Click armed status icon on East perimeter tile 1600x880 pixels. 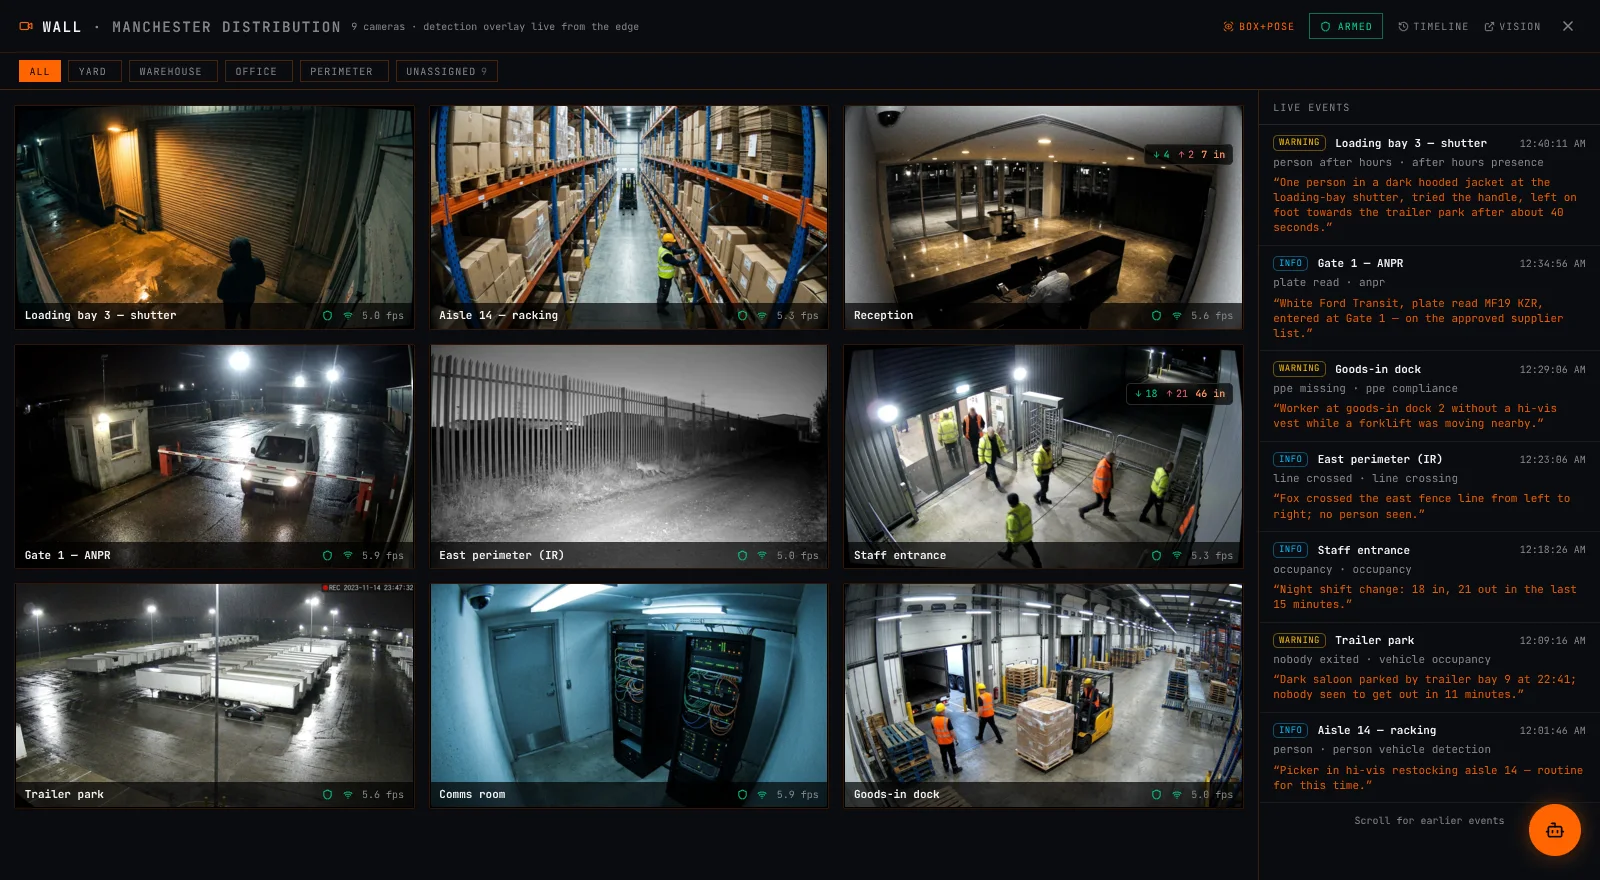pos(742,555)
